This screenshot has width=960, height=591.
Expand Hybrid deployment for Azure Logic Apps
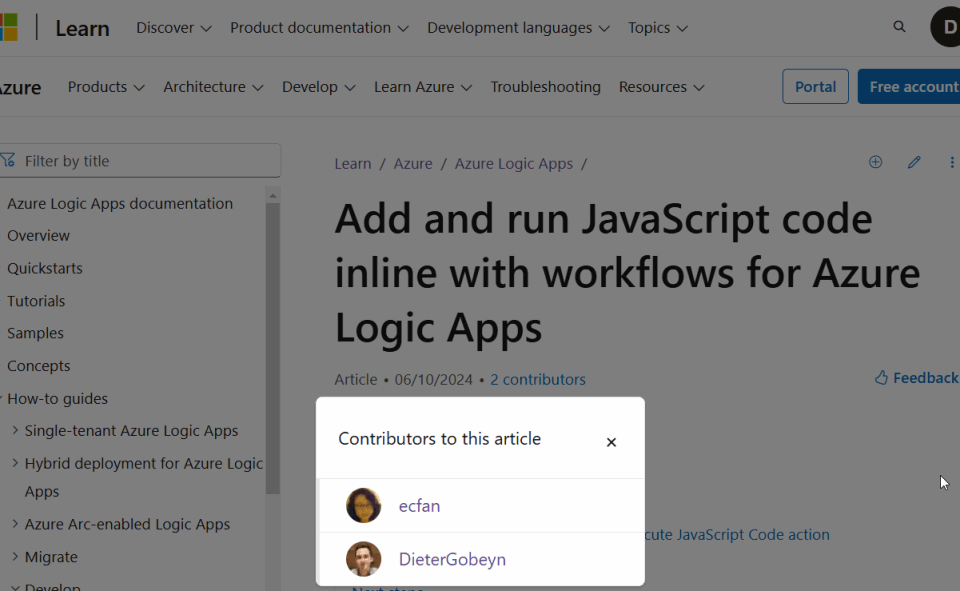pyautogui.click(x=15, y=463)
